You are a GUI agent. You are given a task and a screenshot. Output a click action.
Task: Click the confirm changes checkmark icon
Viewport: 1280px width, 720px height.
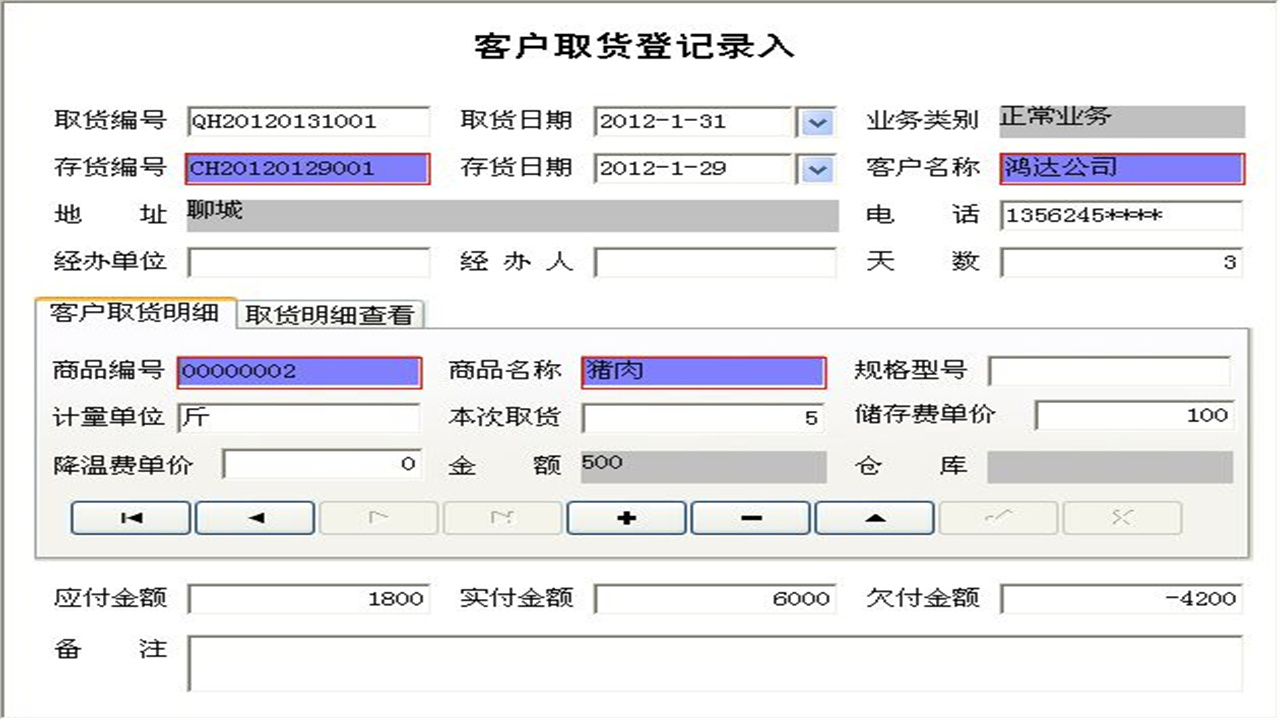tap(998, 517)
